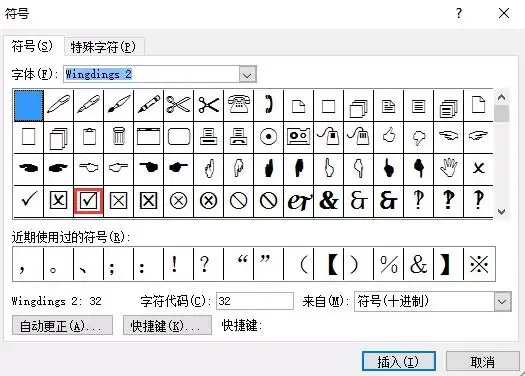
Task: Pick the rotary telephone symbol
Action: tap(238, 105)
